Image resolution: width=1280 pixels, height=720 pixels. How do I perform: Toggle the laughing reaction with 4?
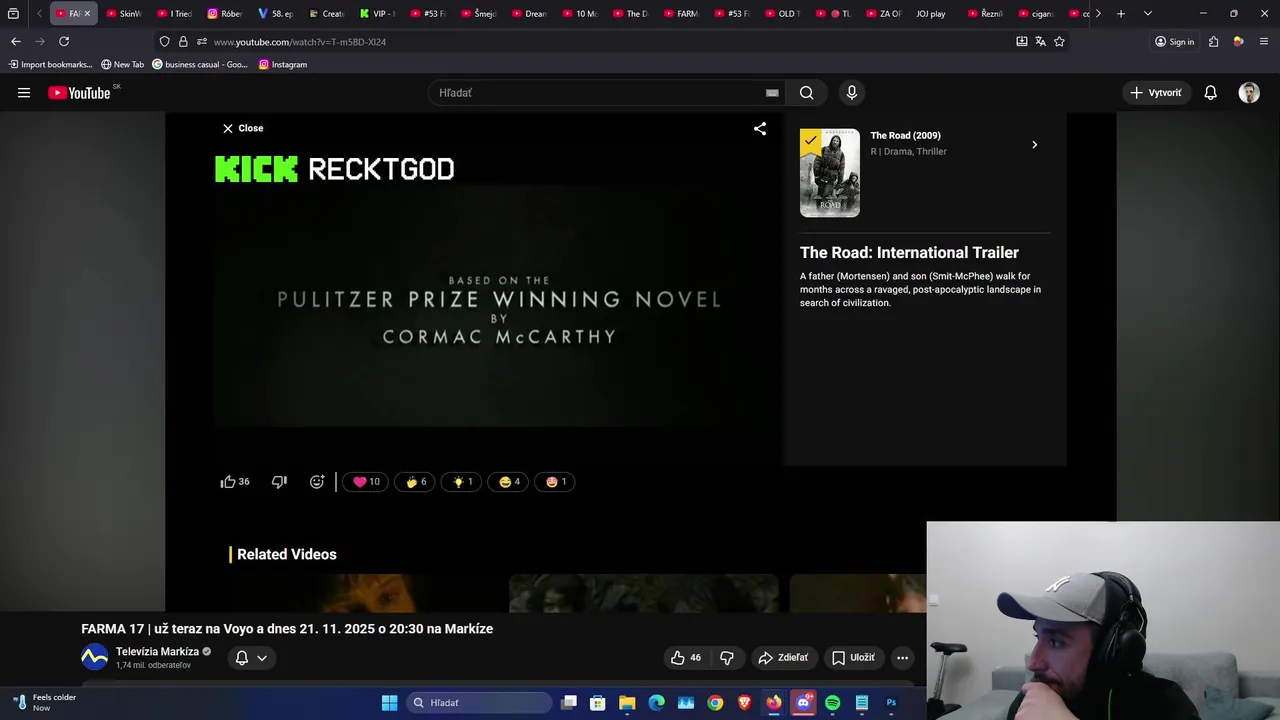[509, 482]
